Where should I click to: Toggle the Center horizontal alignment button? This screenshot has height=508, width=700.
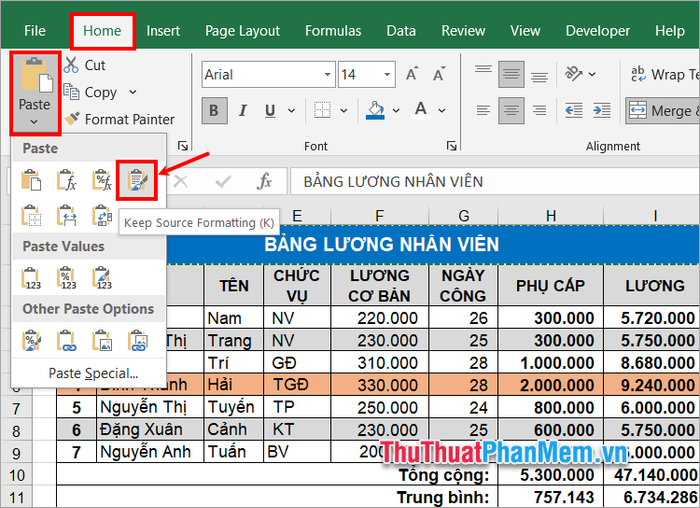click(x=511, y=110)
